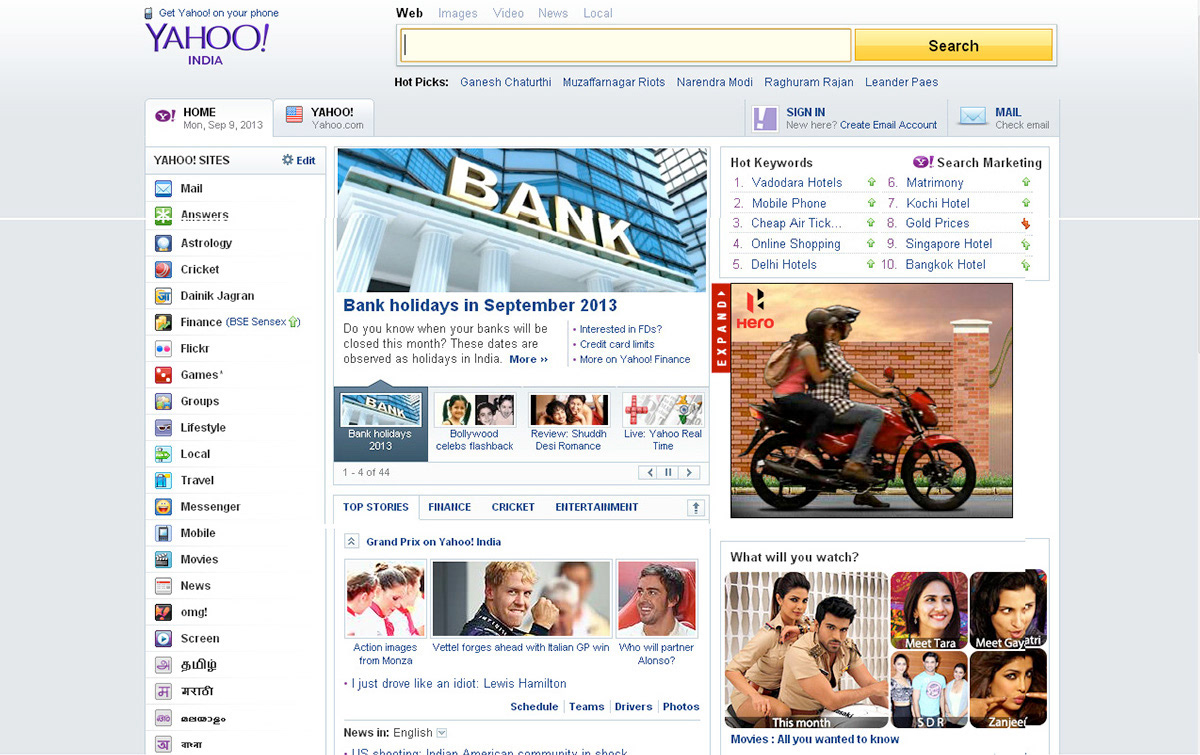Select the Local signpost icon
The image size is (1200, 755).
tap(163, 454)
